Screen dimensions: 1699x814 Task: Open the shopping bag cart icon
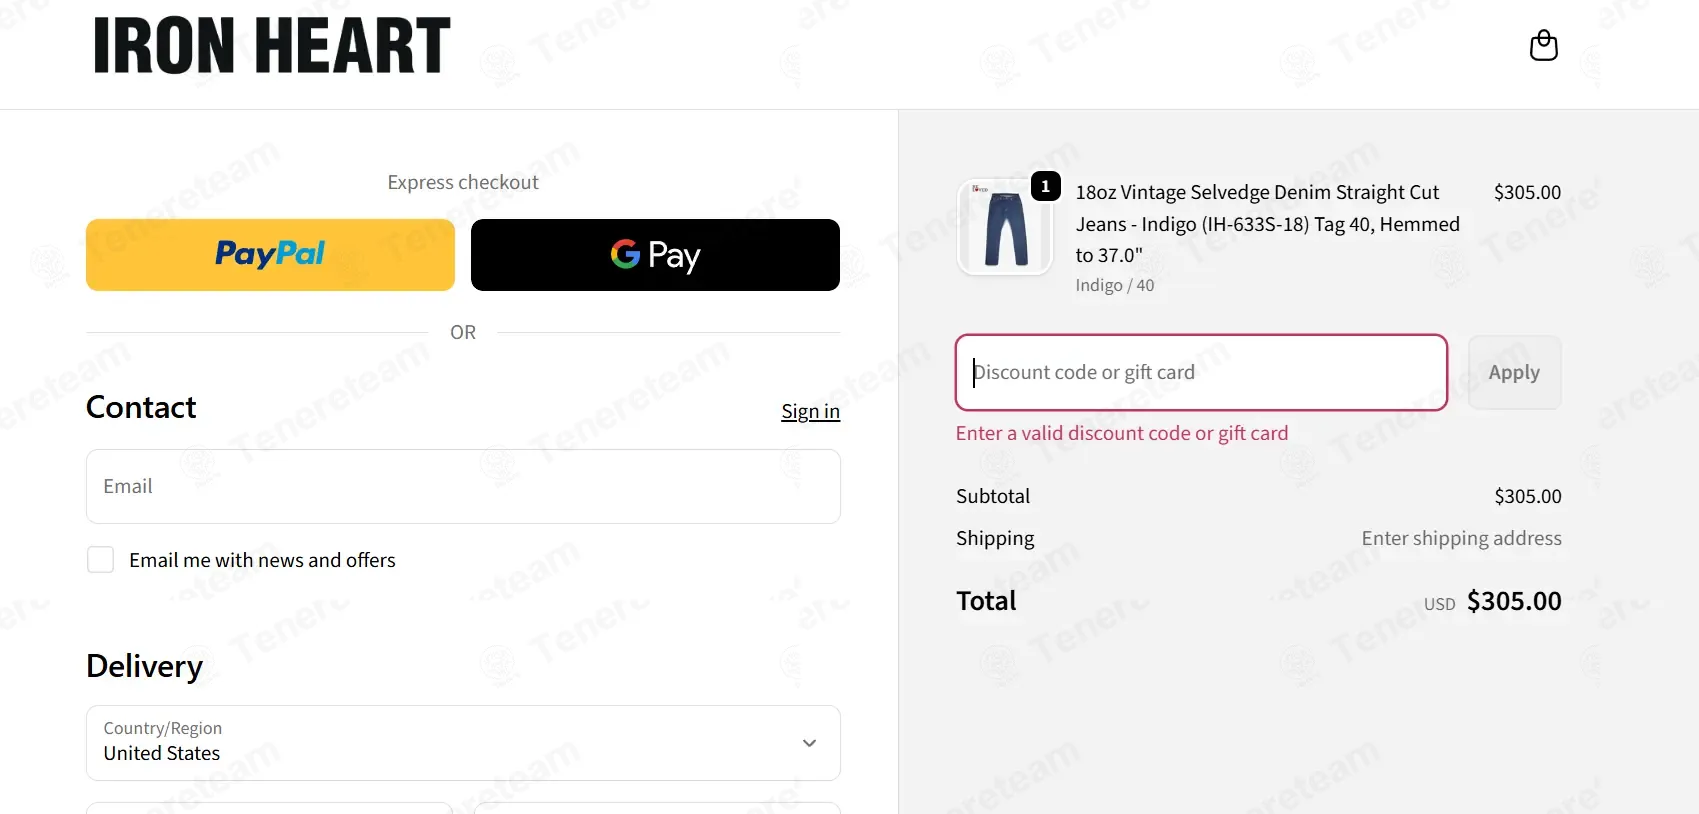point(1543,46)
